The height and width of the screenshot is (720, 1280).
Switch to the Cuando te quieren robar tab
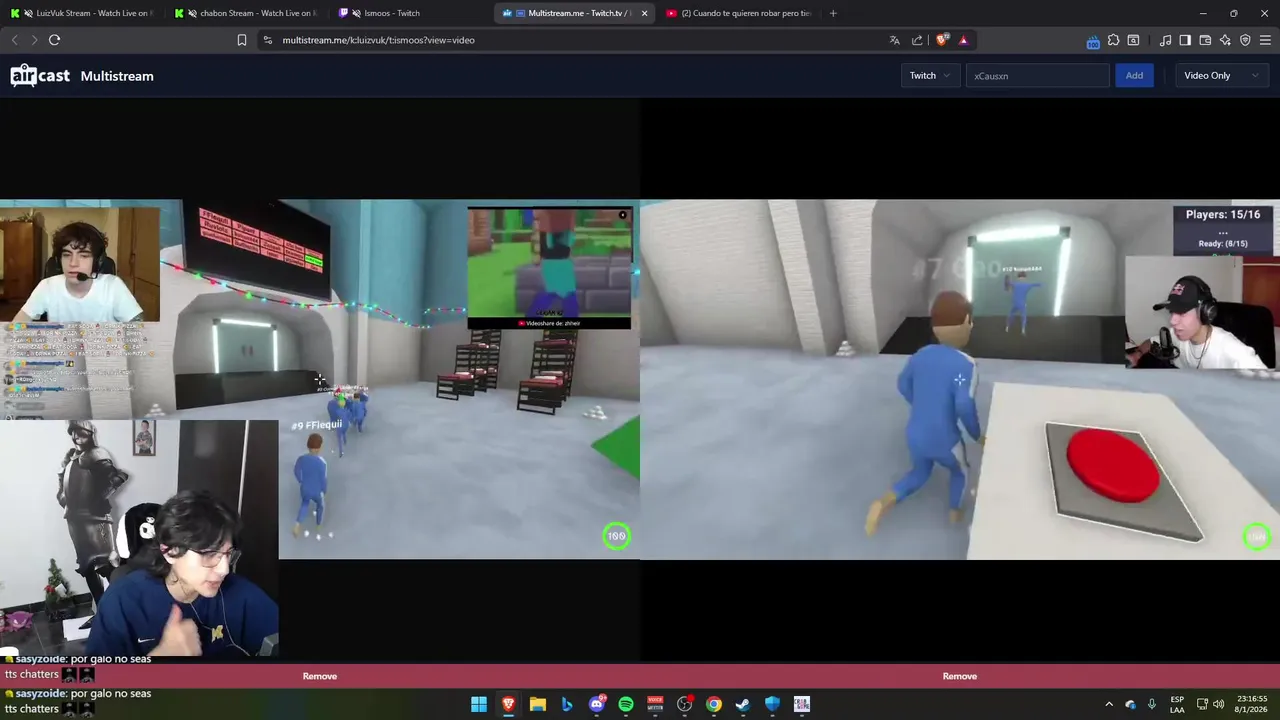pyautogui.click(x=738, y=13)
